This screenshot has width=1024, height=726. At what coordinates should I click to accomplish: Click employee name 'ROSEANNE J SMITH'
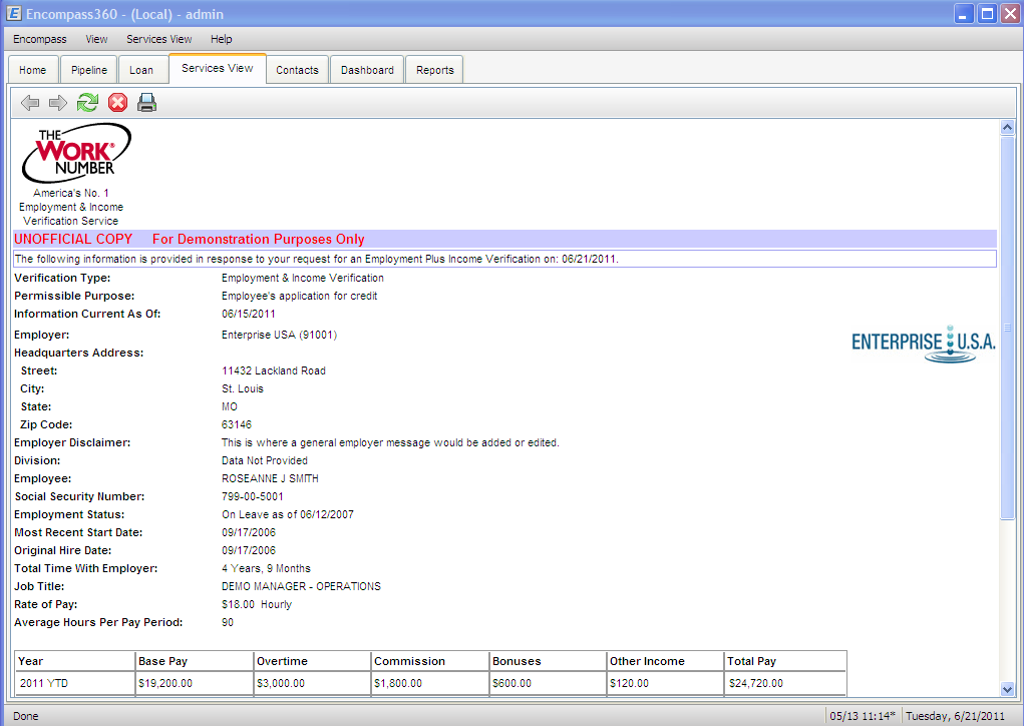270,479
